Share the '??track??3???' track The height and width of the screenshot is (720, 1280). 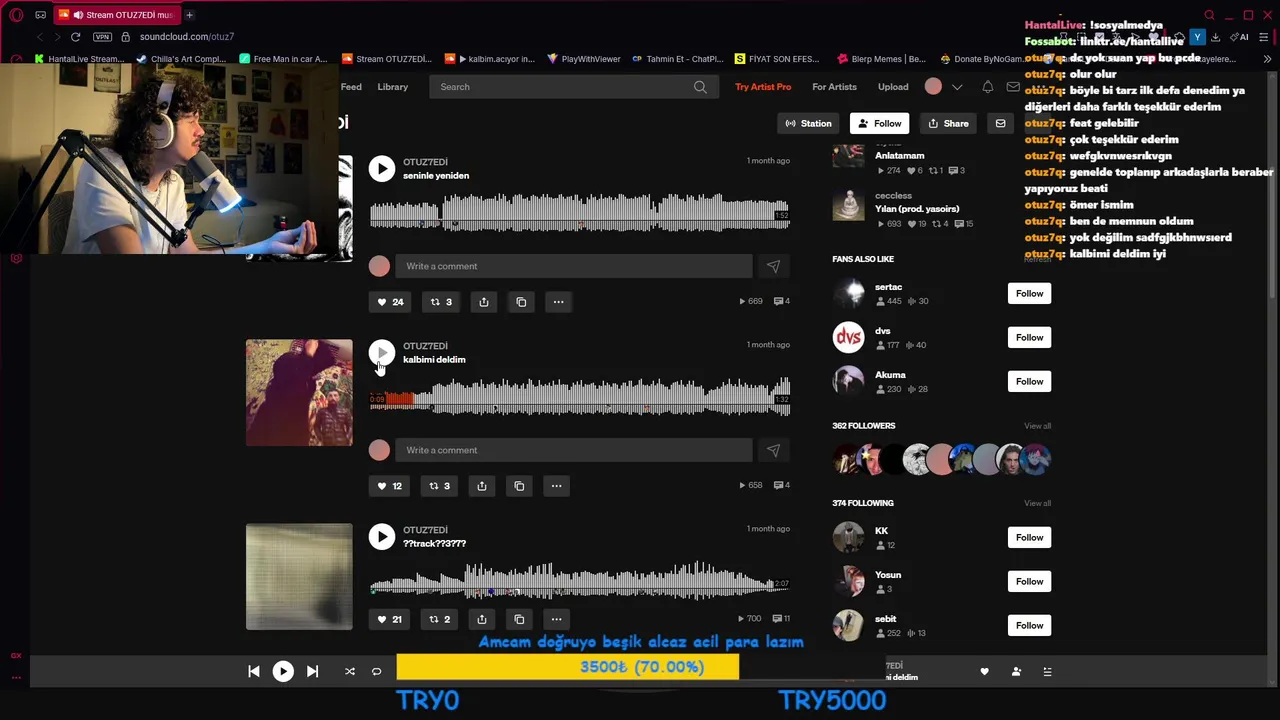pyautogui.click(x=482, y=619)
